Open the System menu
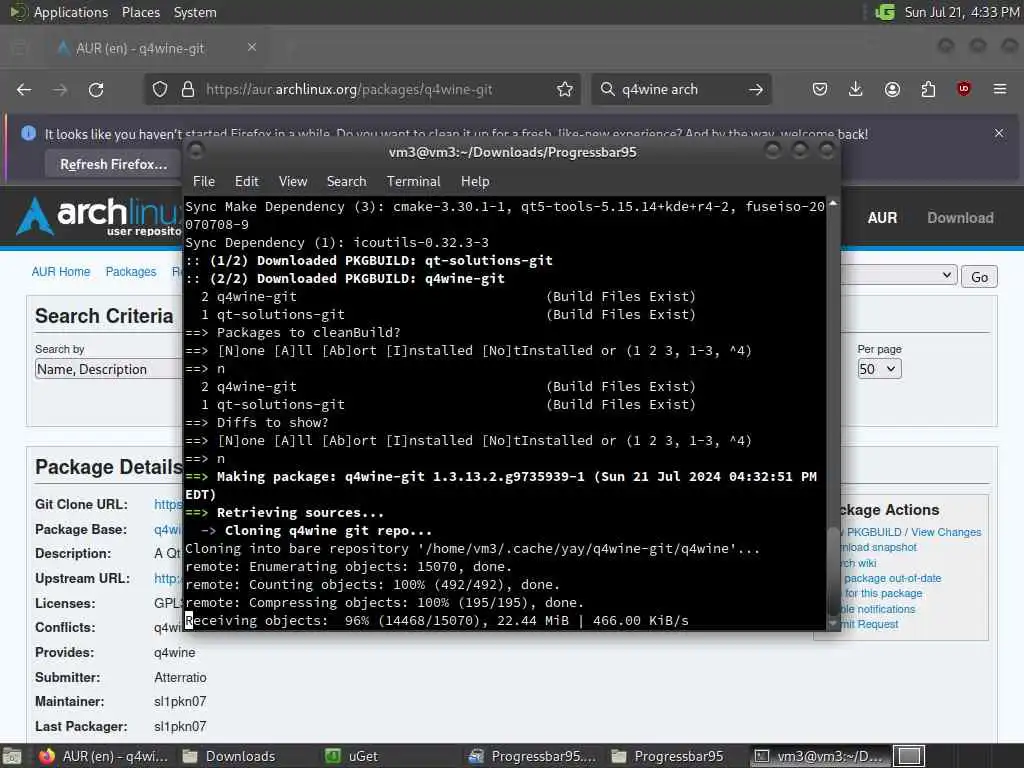This screenshot has height=768, width=1024. [195, 12]
